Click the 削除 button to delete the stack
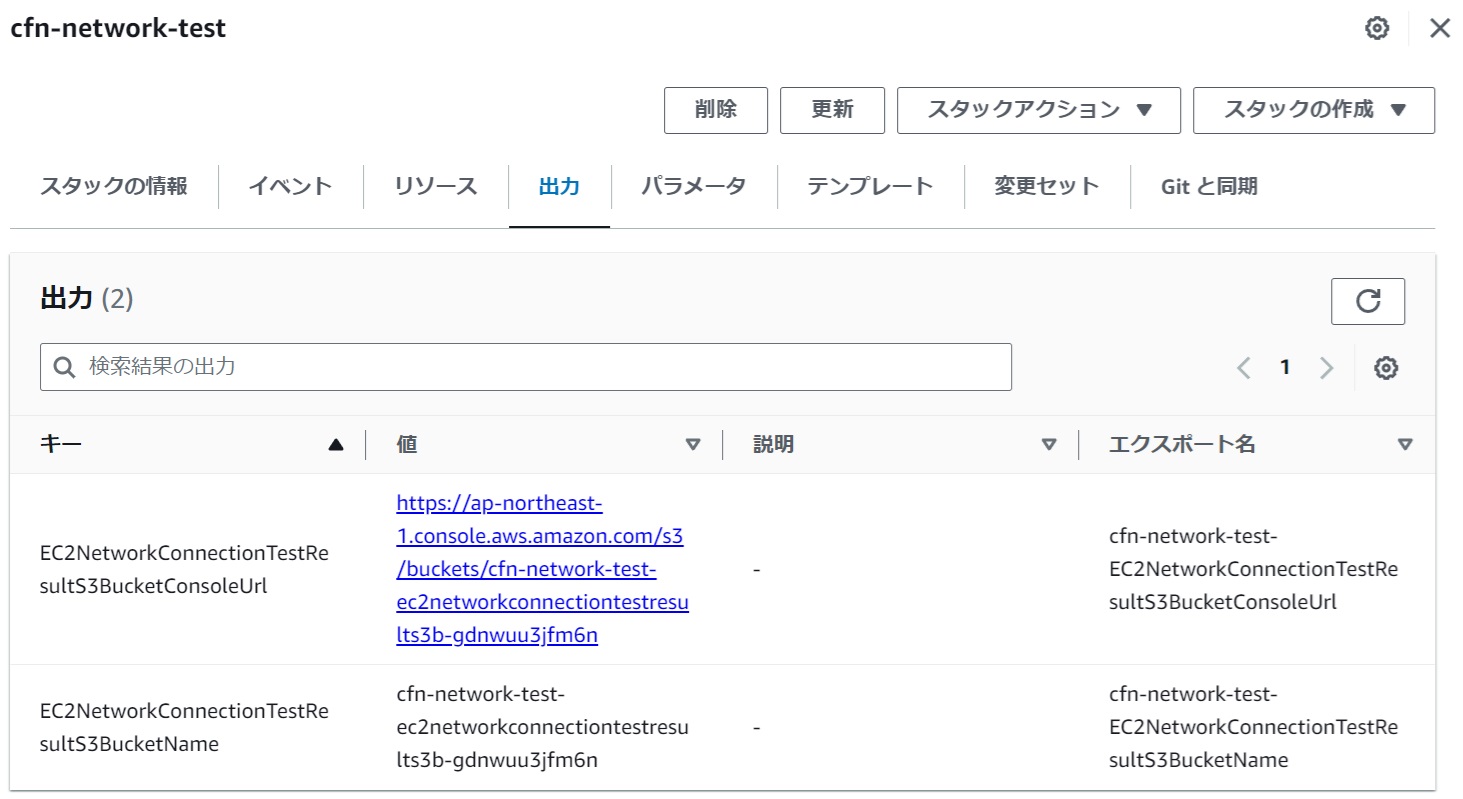This screenshot has width=1463, height=799. coord(716,110)
